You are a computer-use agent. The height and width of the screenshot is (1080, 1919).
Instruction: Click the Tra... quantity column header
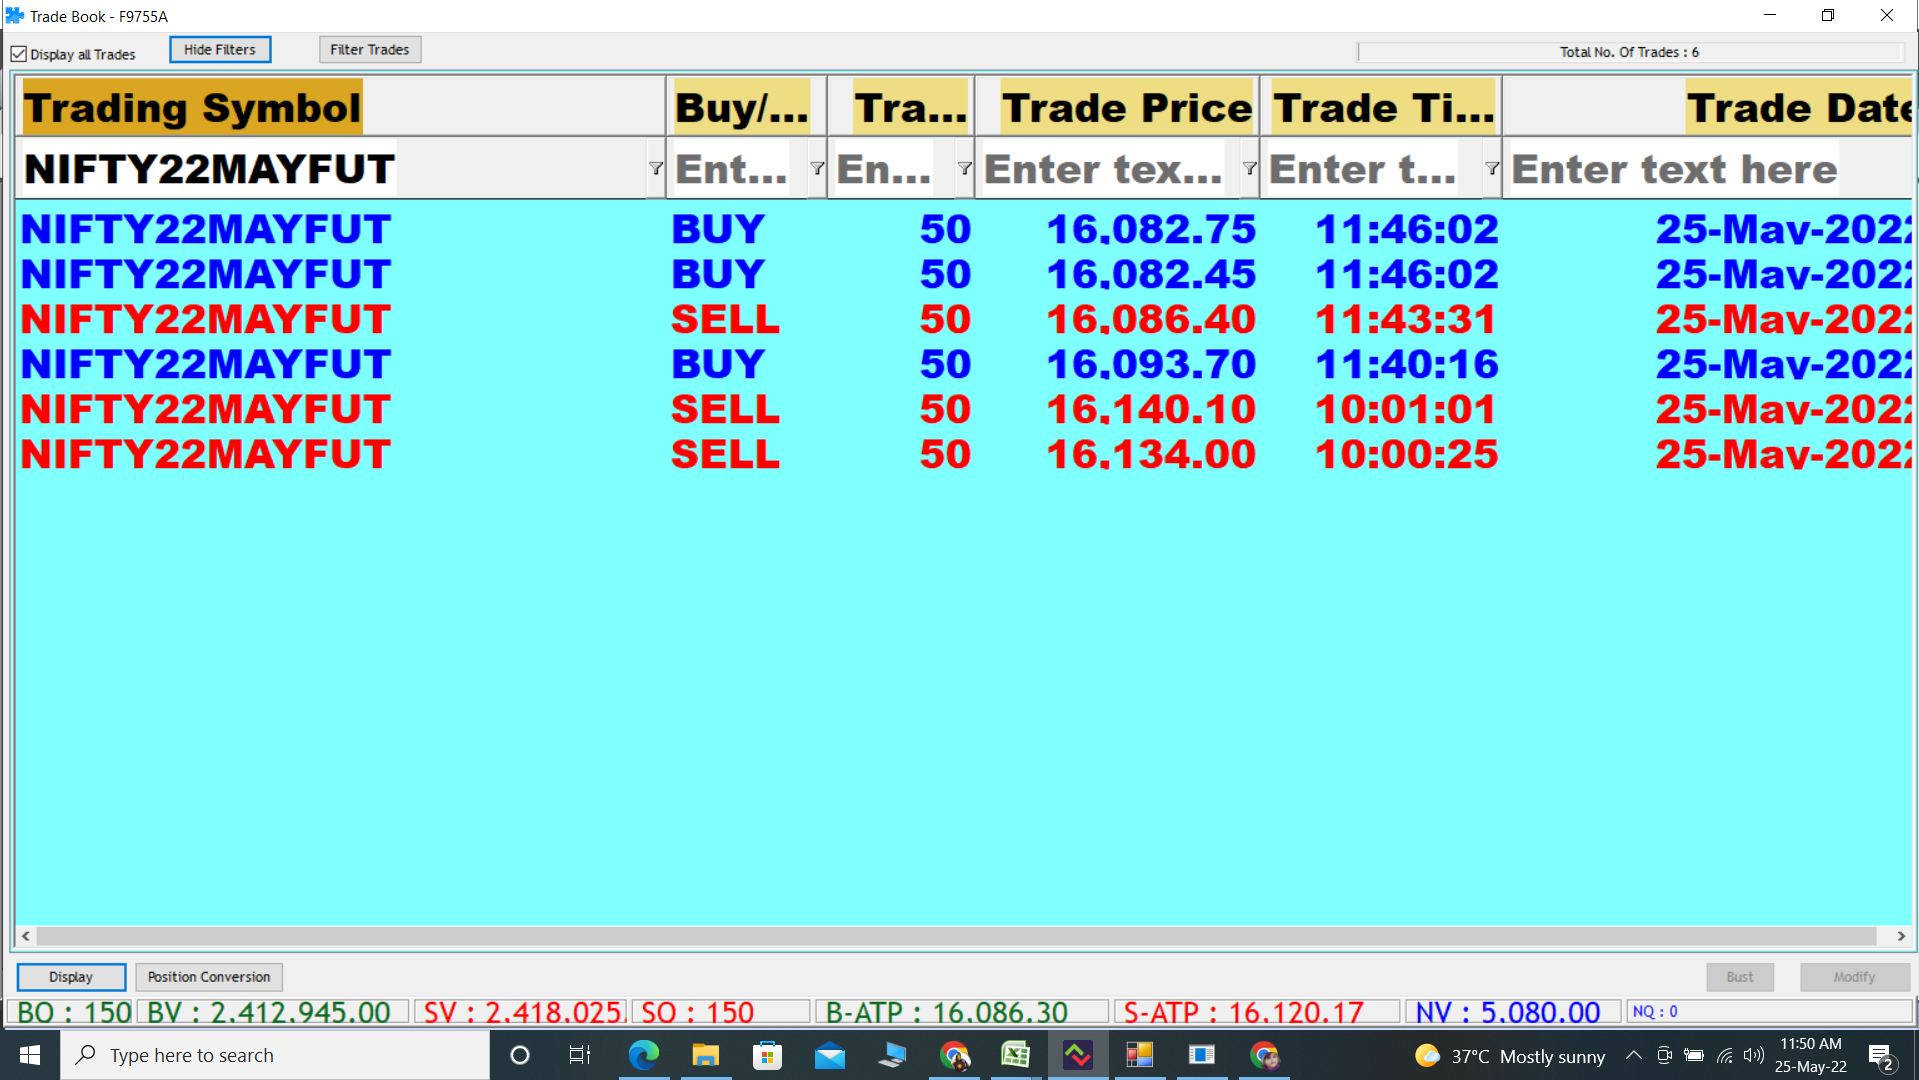(901, 107)
